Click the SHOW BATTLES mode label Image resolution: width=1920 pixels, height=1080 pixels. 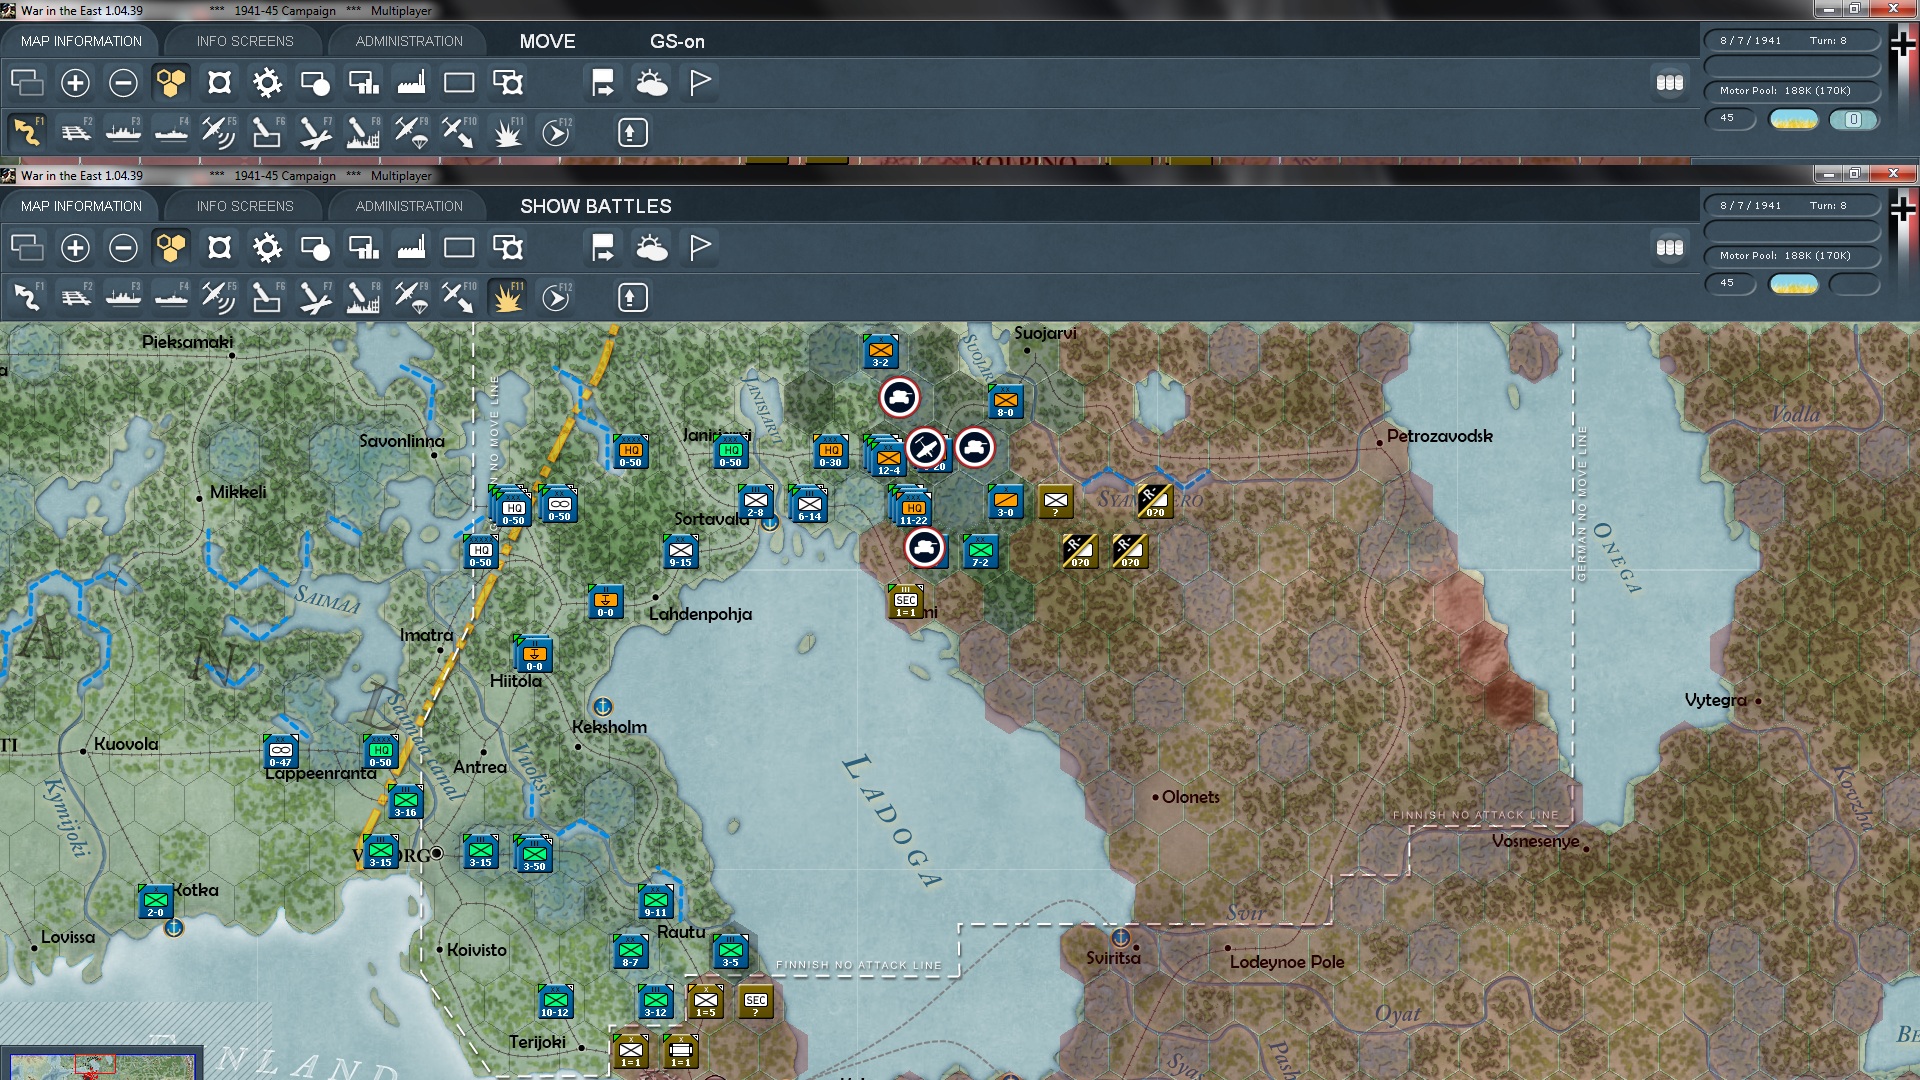click(596, 206)
